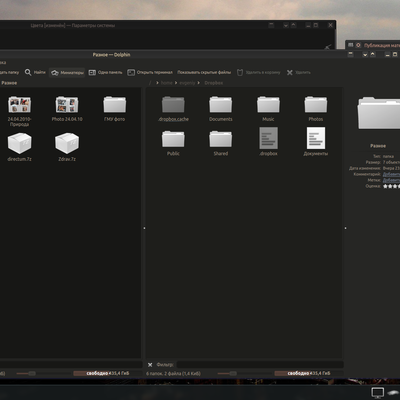Image resolution: width=400 pixels, height=400 pixels.
Task: Click the left pane free space bar
Action: coord(107,373)
